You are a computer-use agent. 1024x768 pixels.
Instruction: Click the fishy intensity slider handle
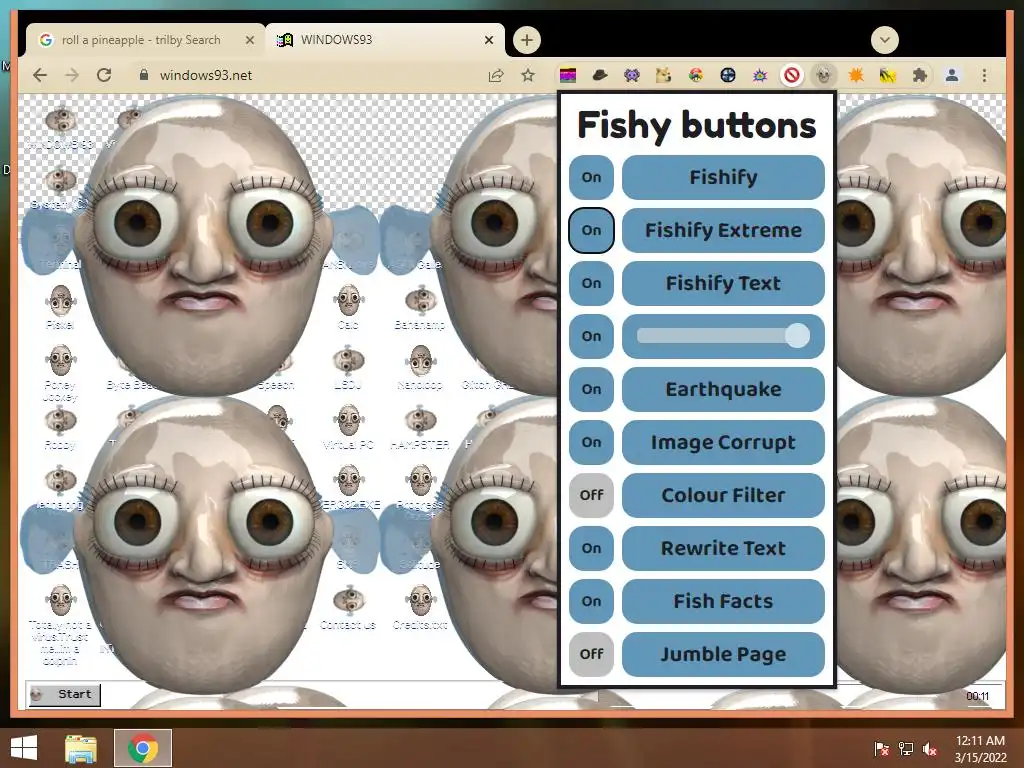797,336
